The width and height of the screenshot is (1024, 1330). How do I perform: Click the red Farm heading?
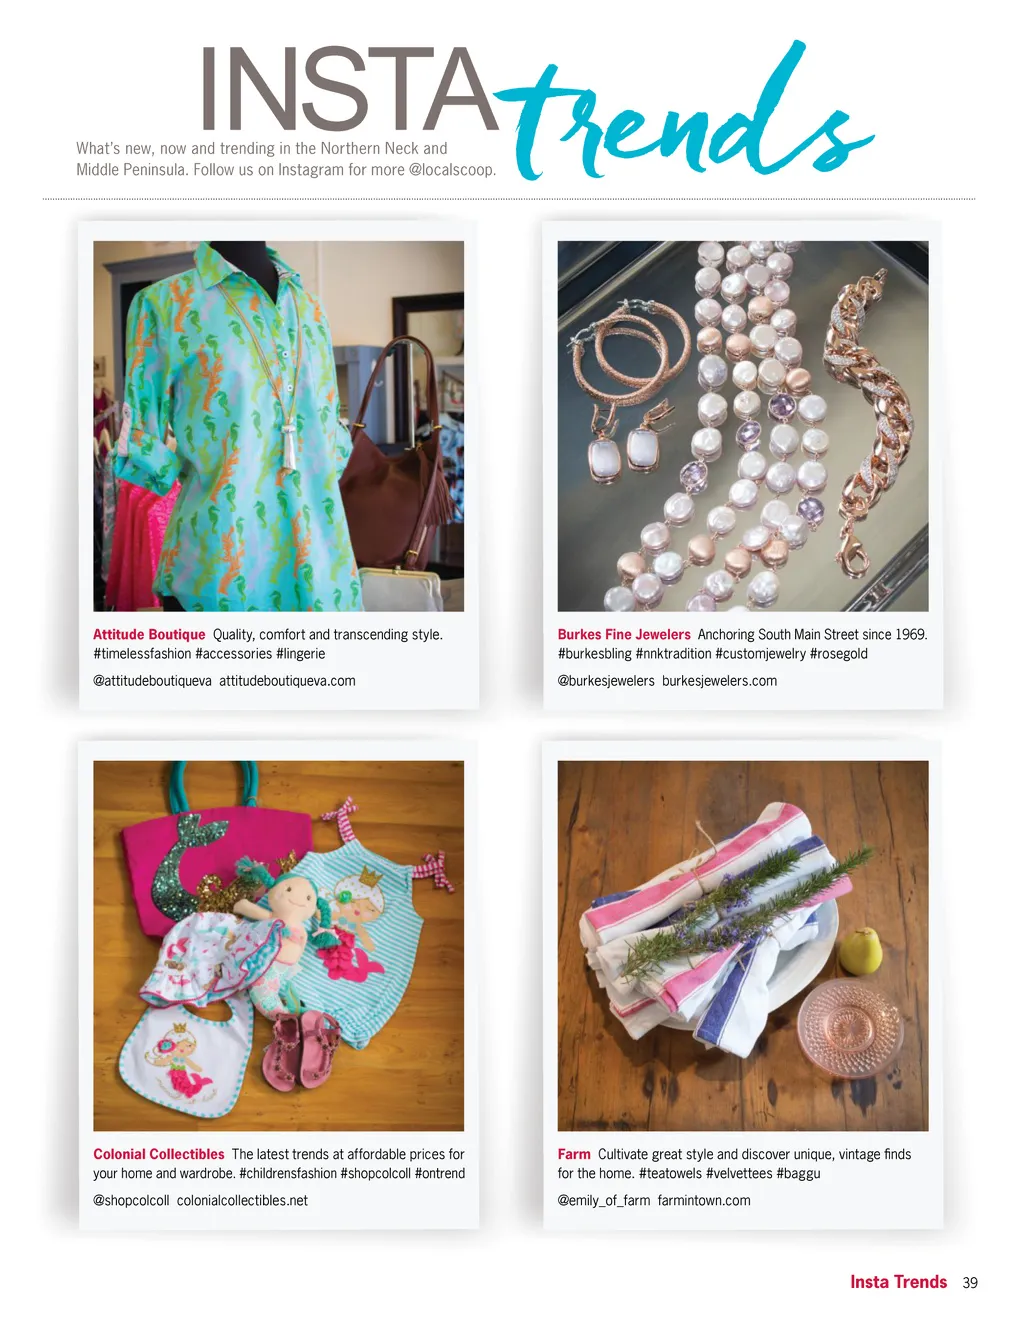(x=574, y=1155)
